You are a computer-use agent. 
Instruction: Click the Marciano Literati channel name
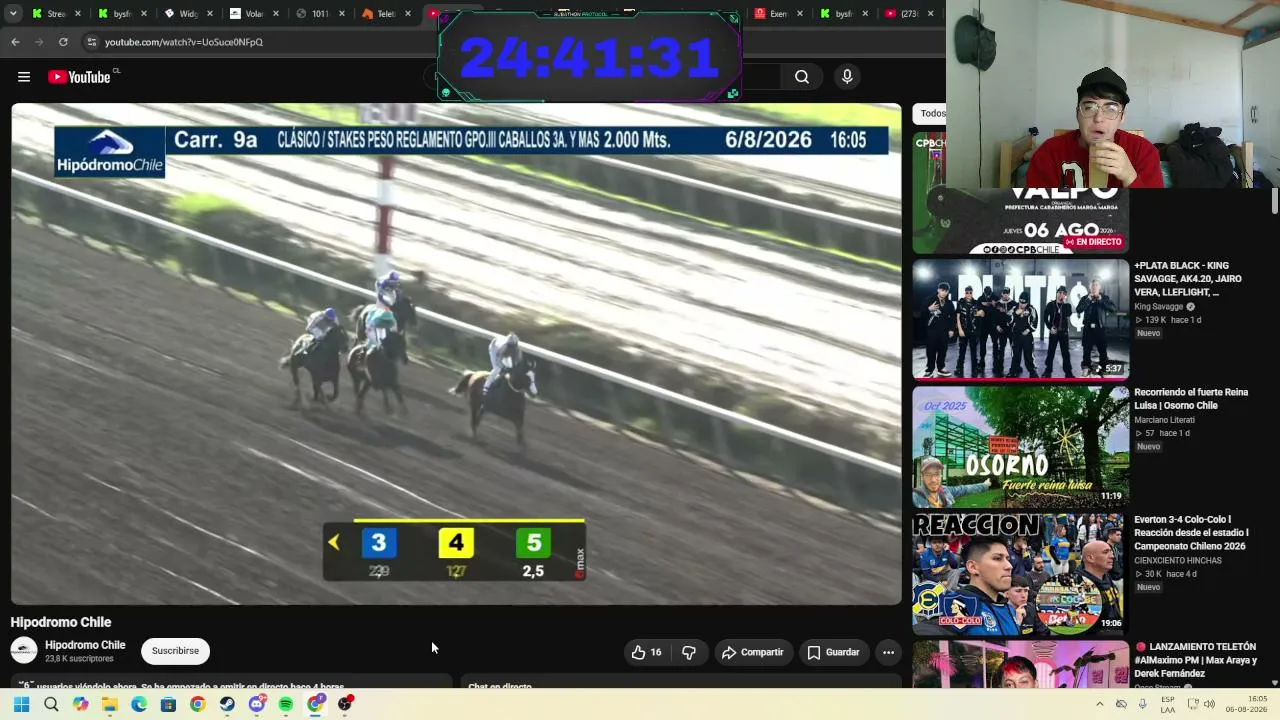pos(1164,420)
